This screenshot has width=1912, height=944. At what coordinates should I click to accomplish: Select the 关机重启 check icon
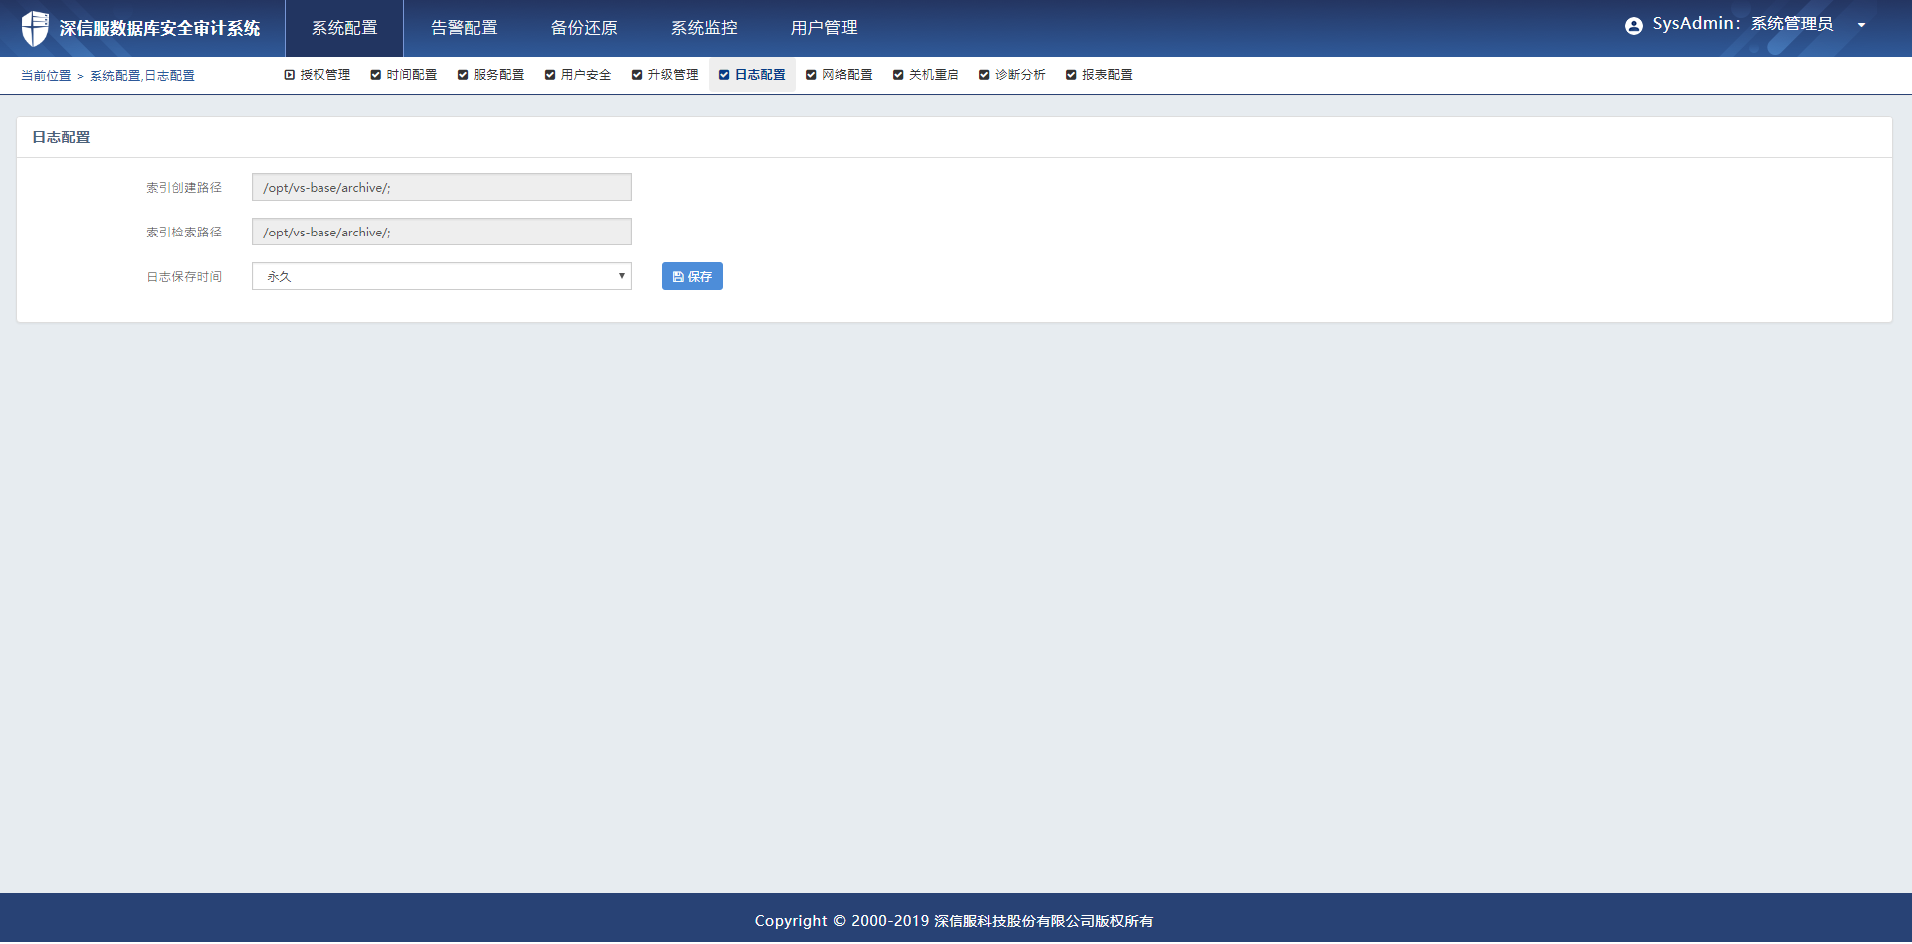click(898, 75)
